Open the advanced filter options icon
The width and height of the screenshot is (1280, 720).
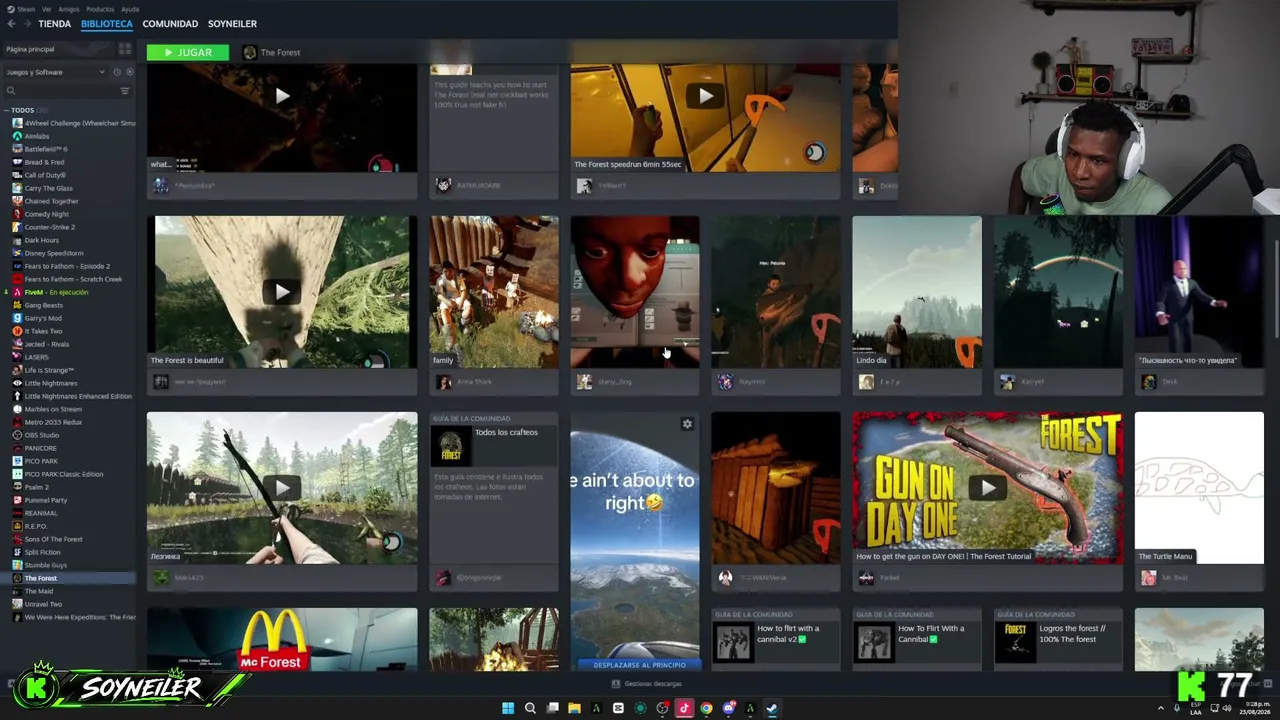pyautogui.click(x=125, y=91)
